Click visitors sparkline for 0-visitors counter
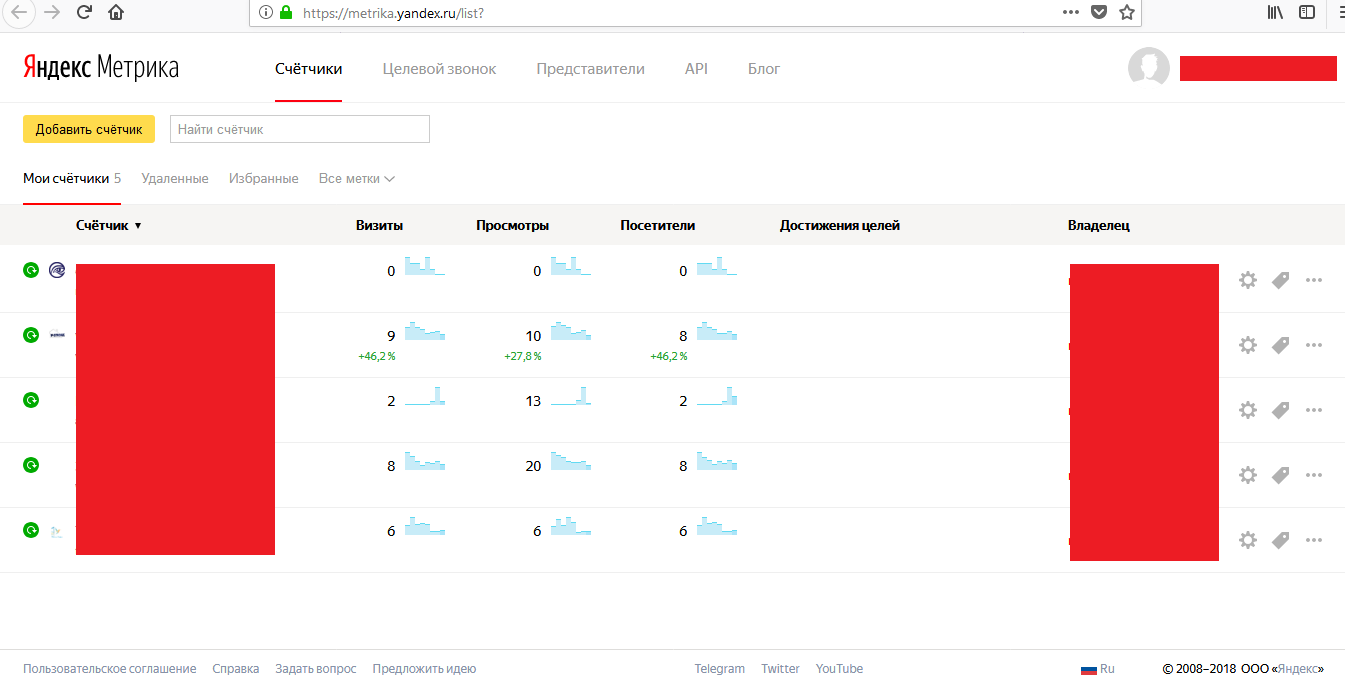 717,266
